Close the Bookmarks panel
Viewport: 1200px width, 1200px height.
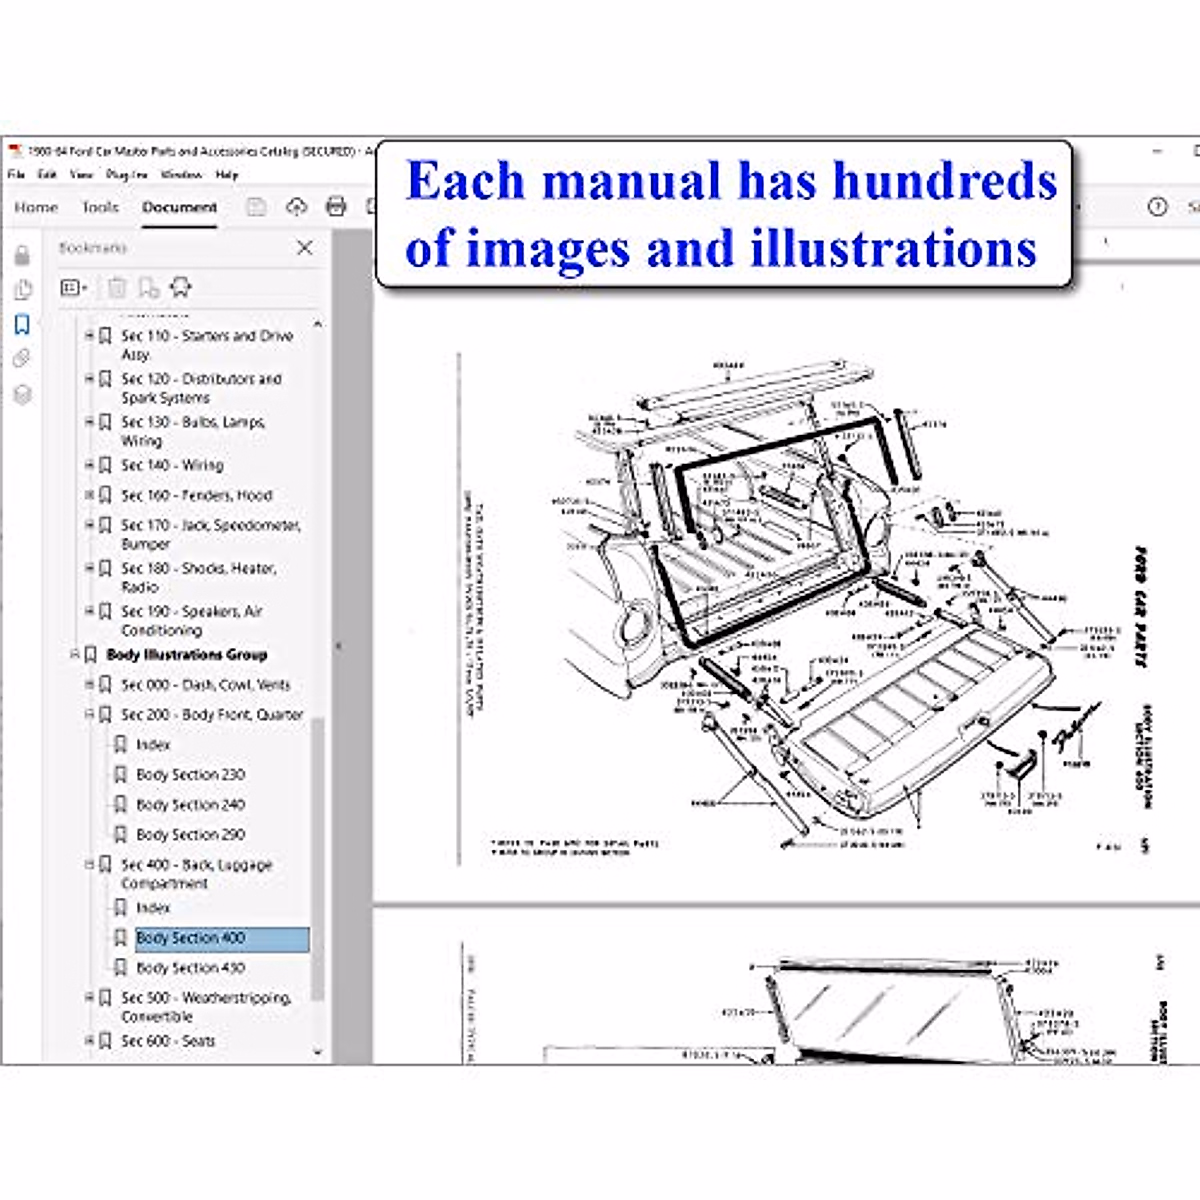tap(305, 248)
